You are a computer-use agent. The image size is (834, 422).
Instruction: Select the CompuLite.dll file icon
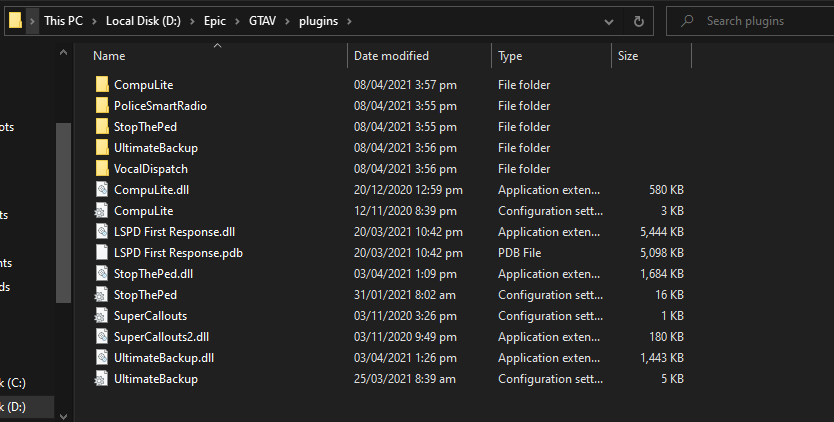pyautogui.click(x=101, y=190)
